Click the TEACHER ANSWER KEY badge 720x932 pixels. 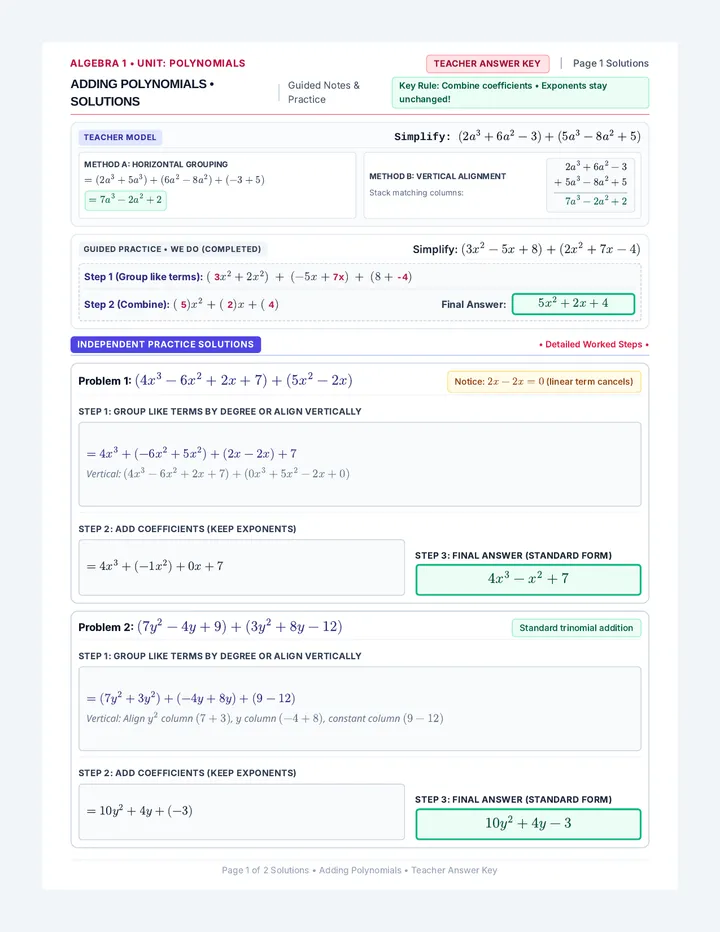[x=487, y=64]
